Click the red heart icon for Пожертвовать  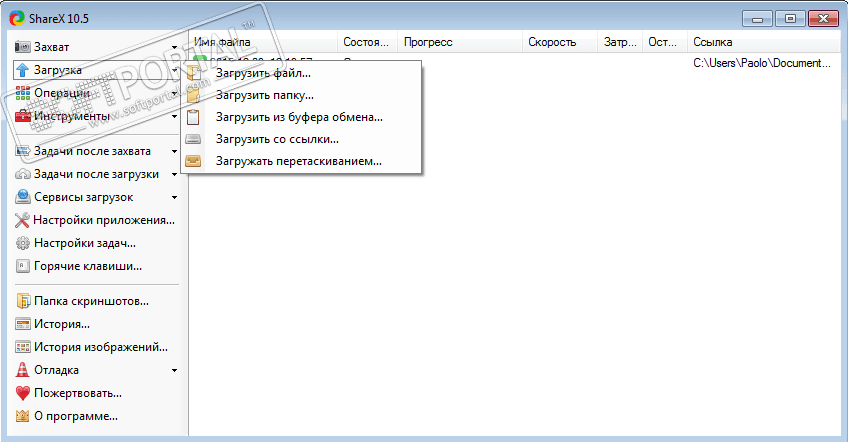click(22, 393)
